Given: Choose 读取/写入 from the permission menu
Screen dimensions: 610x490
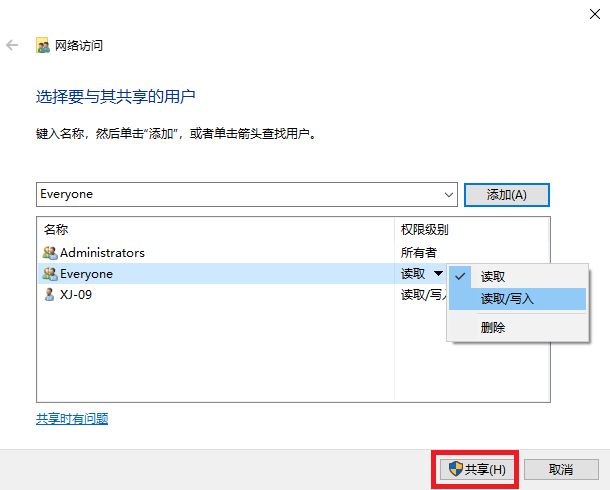Looking at the screenshot, I should [x=507, y=299].
